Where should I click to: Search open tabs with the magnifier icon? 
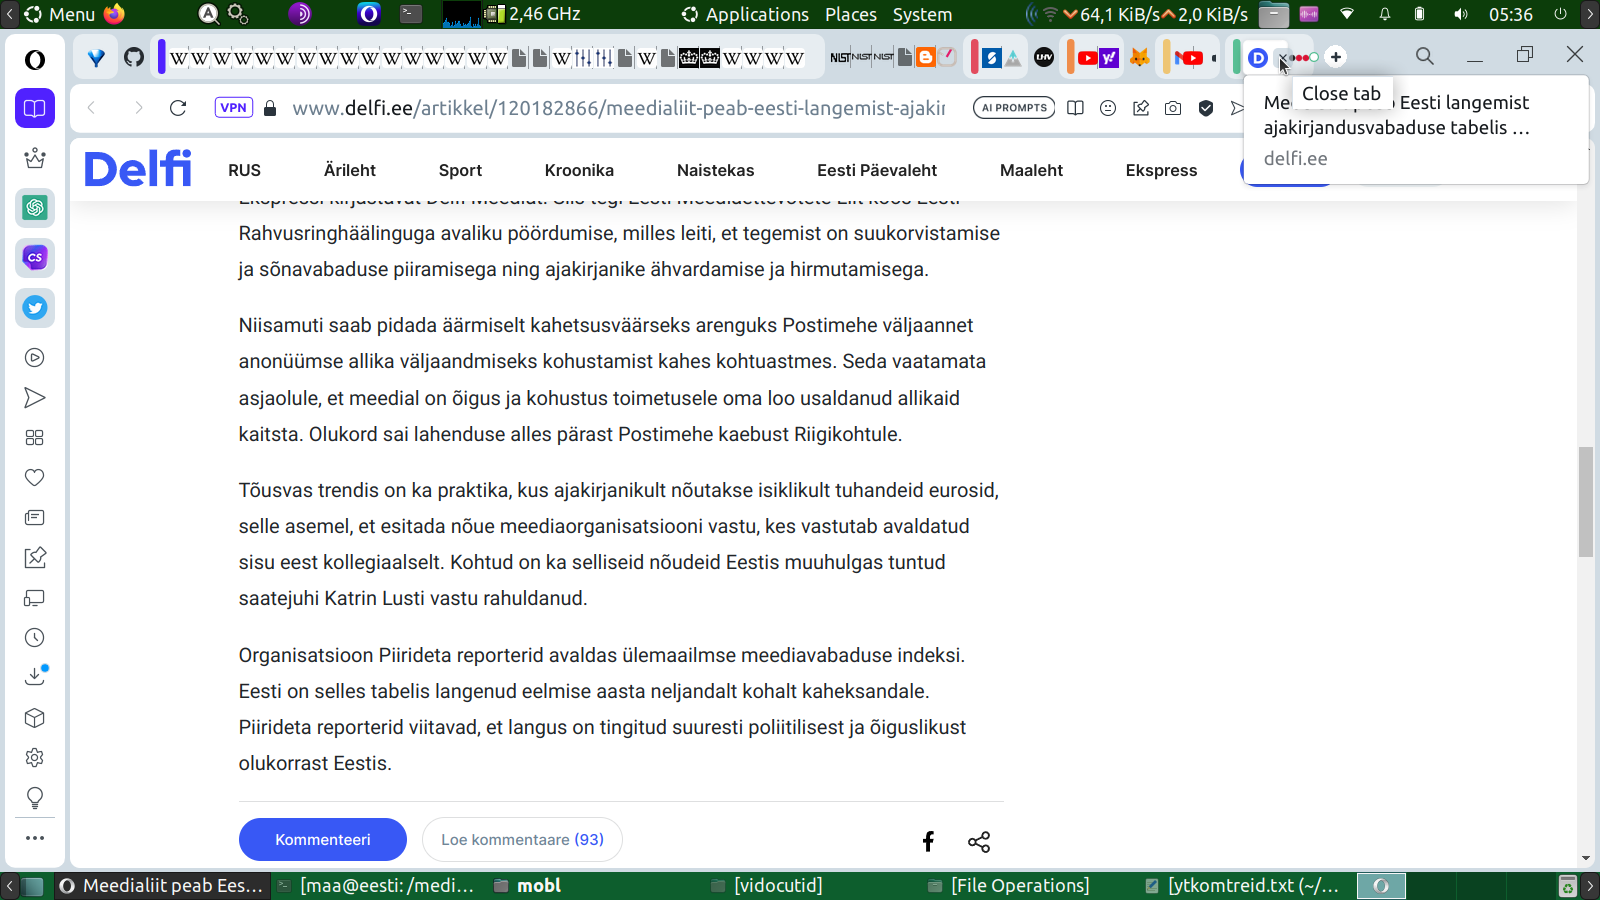(x=1425, y=57)
